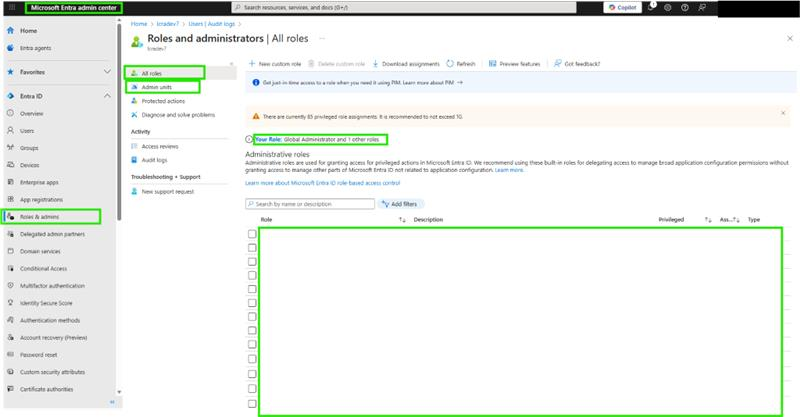Open Custom security attributes
The image size is (800, 417).
[x=53, y=372]
